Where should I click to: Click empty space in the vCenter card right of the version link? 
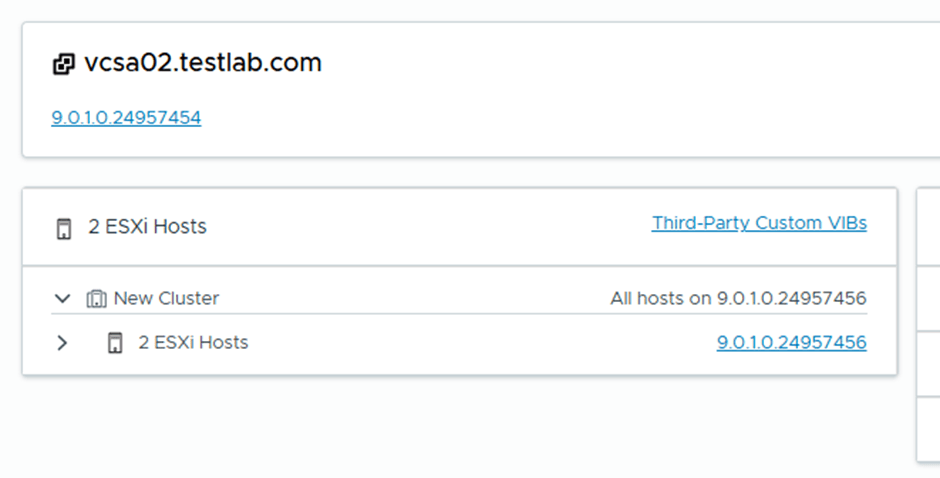pyautogui.click(x=550, y=118)
